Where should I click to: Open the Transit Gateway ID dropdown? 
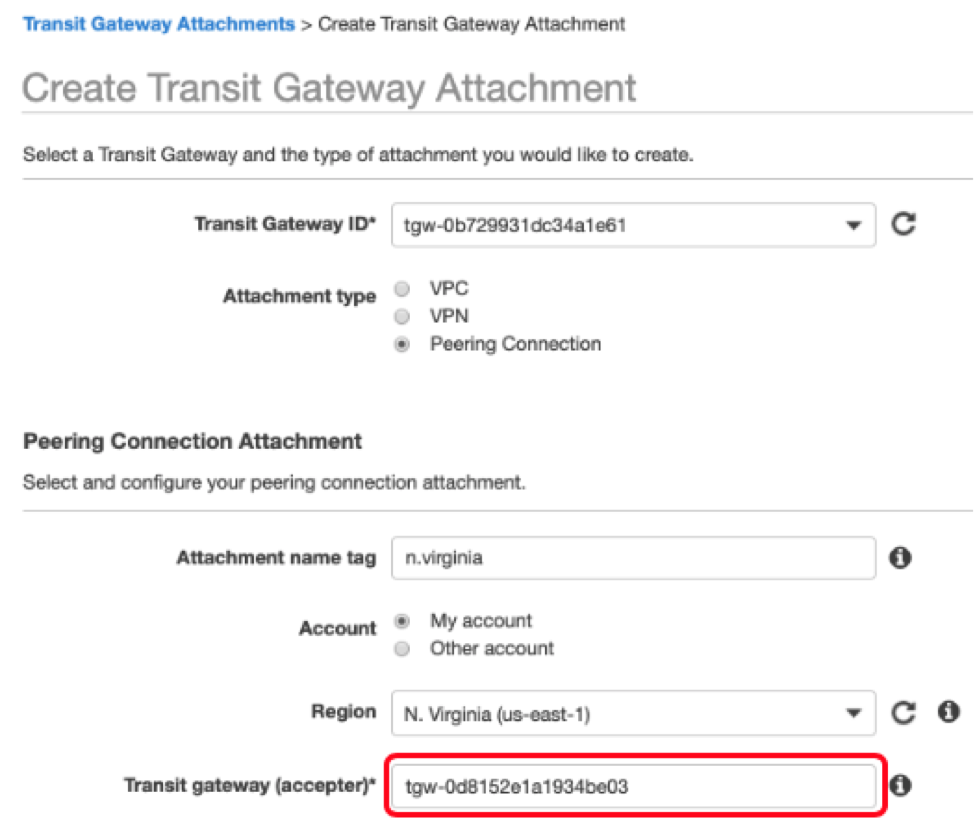click(x=634, y=225)
